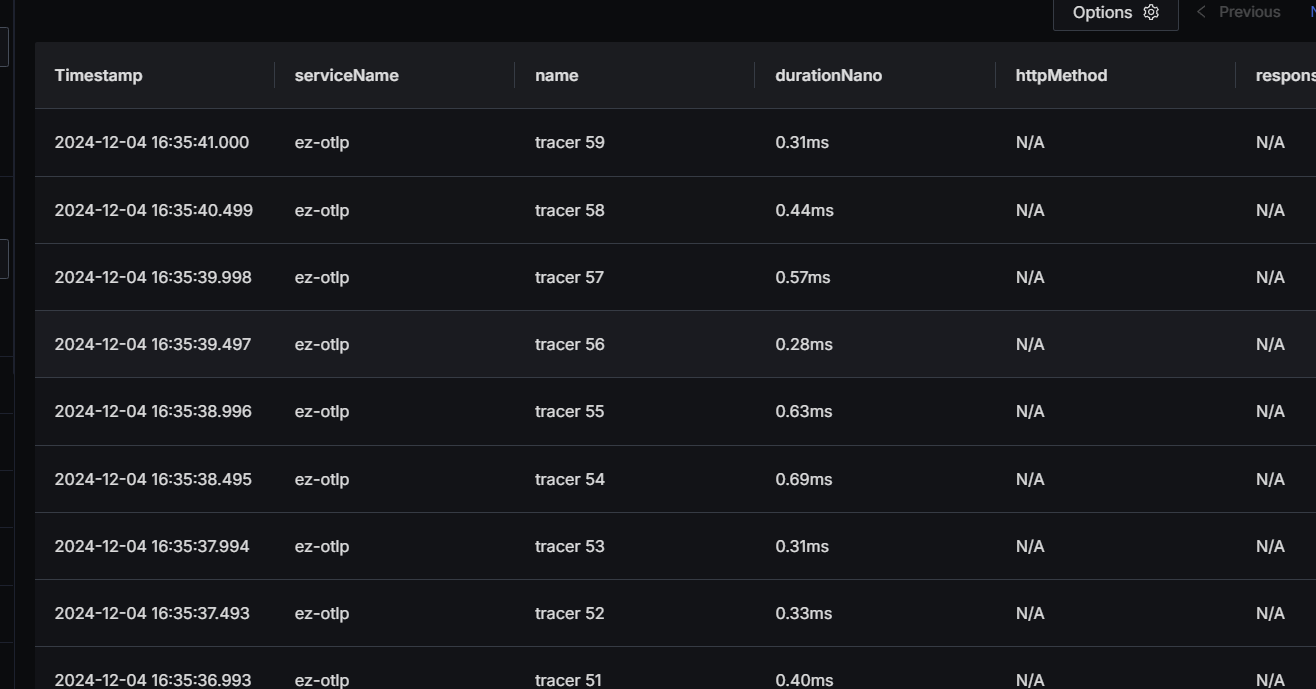
Task: Open span named tracer 56
Action: [569, 344]
